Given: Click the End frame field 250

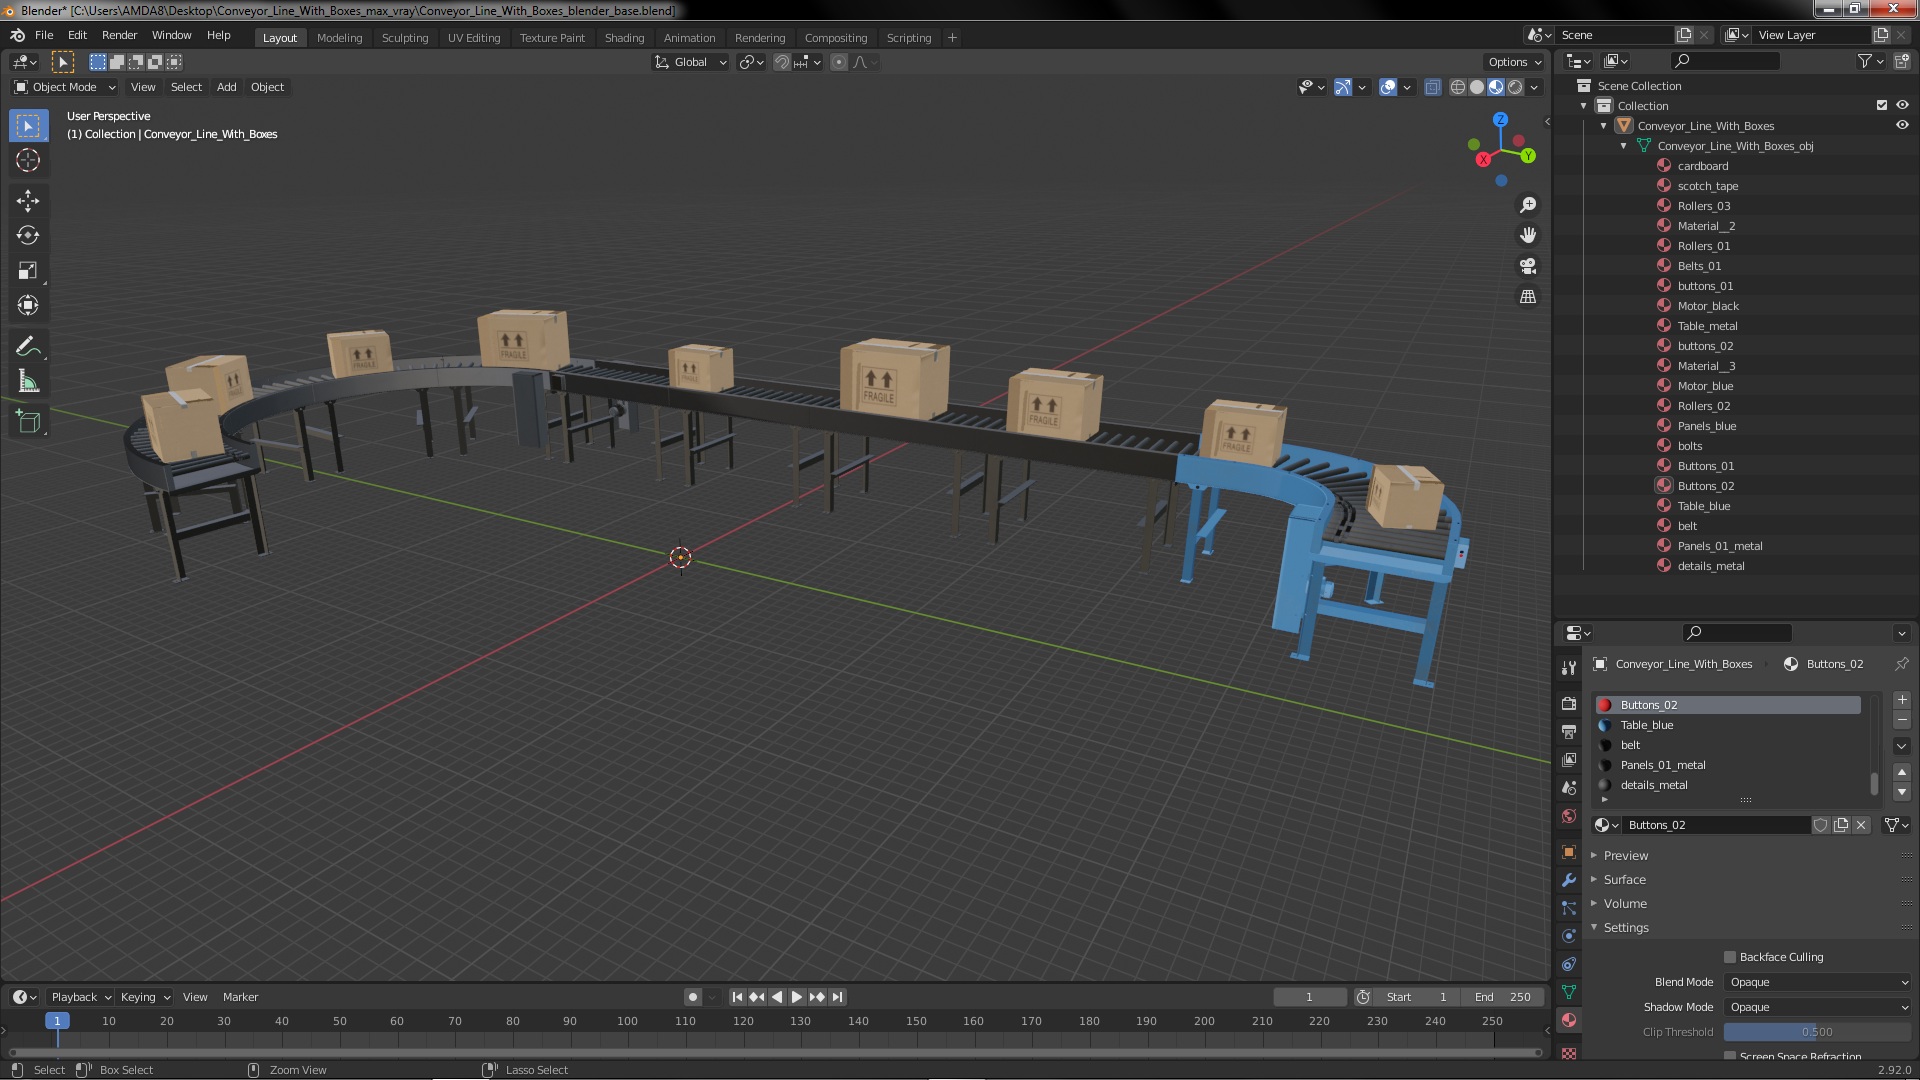Looking at the screenshot, I should (1503, 997).
